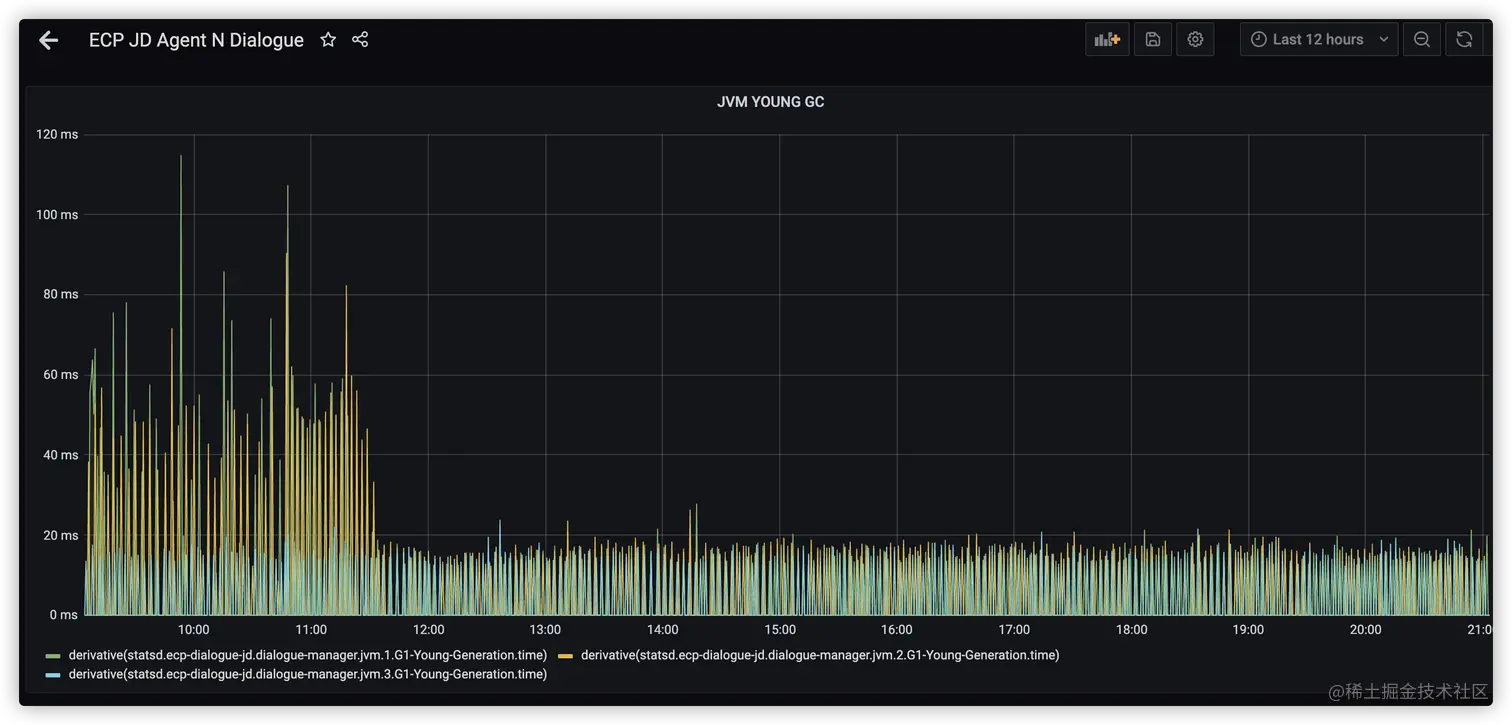
Task: Click the 11:00 time axis label
Action: [x=311, y=630]
